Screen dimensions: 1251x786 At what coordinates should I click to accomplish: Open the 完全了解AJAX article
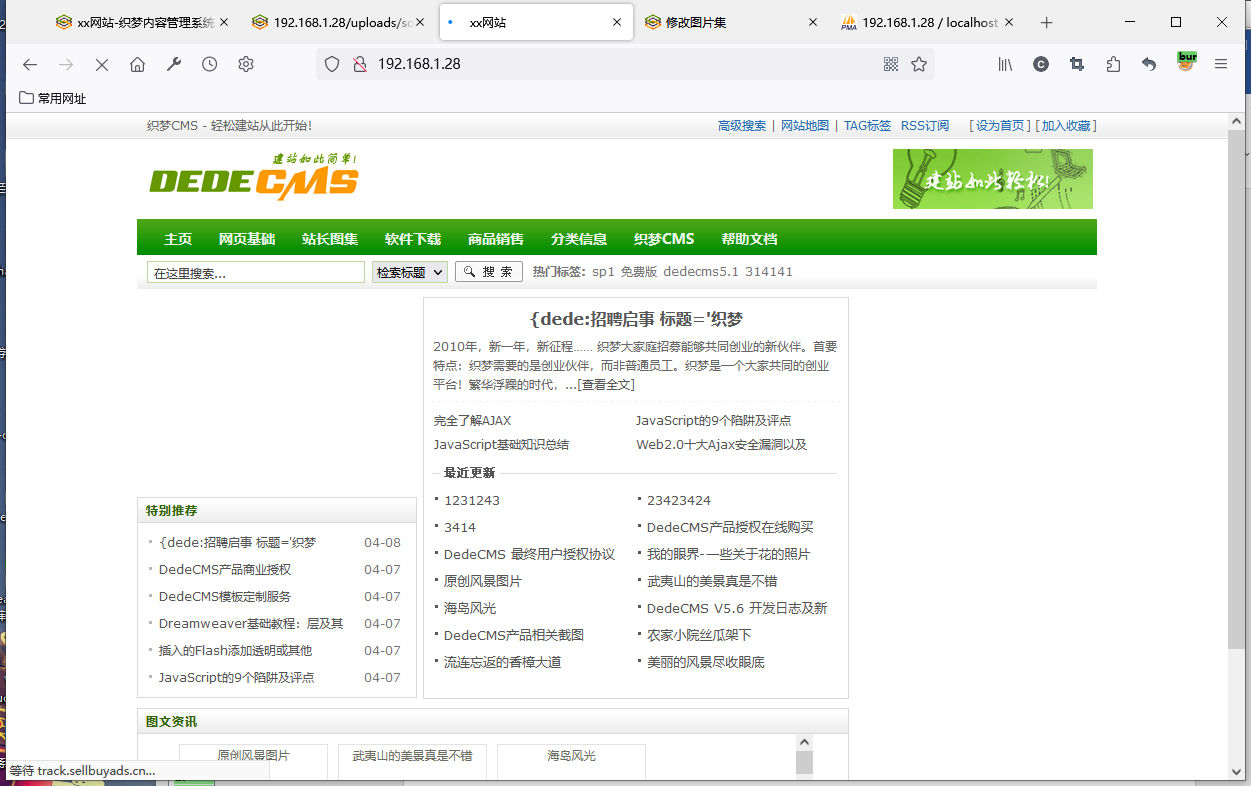[472, 421]
